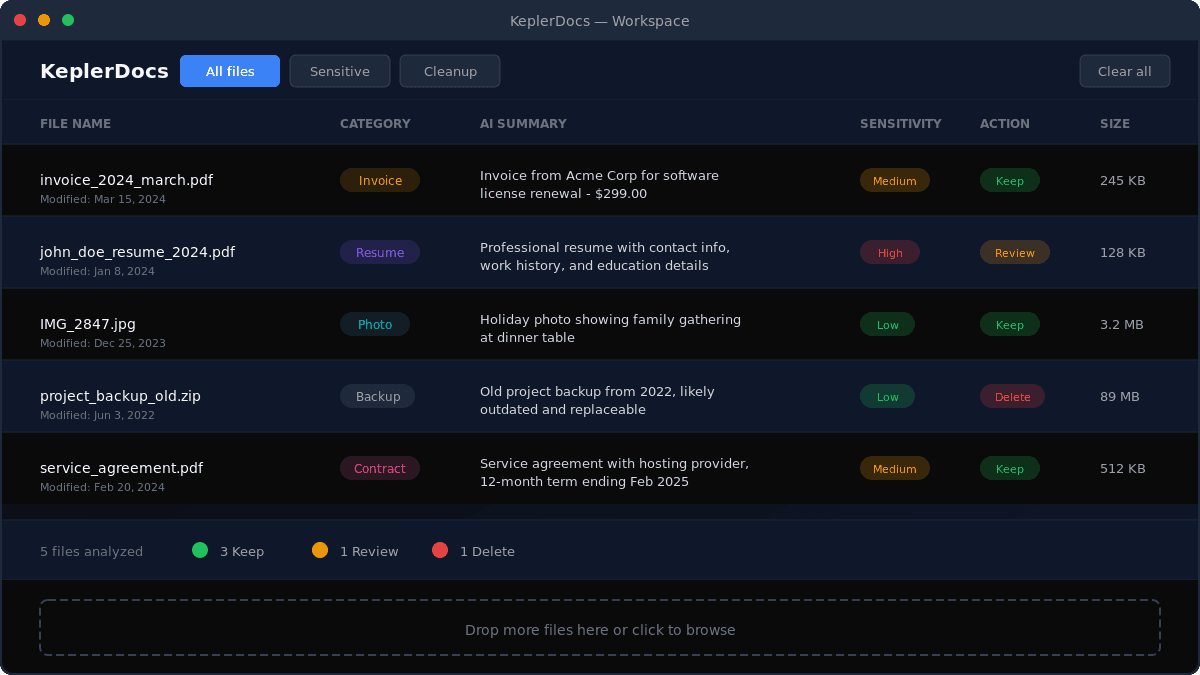Click the Medium sensitivity pill on the invoice row
The width and height of the screenshot is (1200, 675).
[x=894, y=180]
